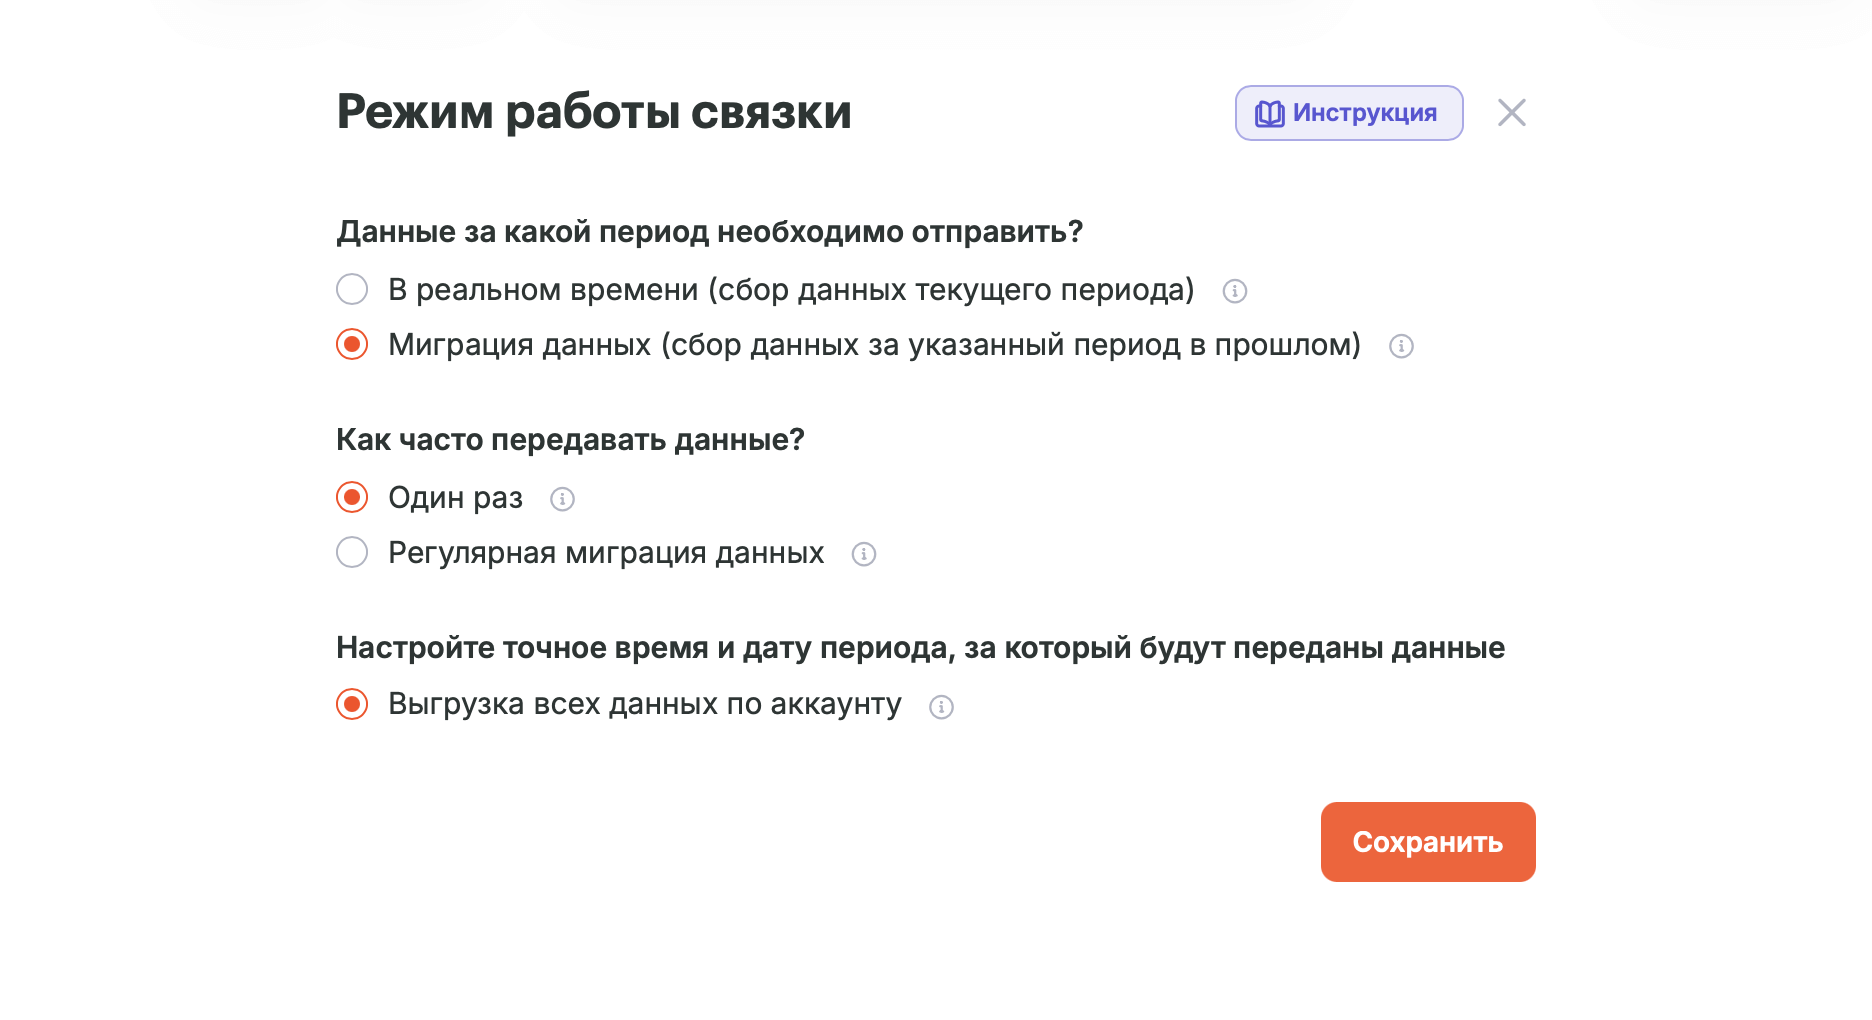1872x1020 pixels.
Task: Choose the 'Один раз' radio button
Action: pos(352,498)
